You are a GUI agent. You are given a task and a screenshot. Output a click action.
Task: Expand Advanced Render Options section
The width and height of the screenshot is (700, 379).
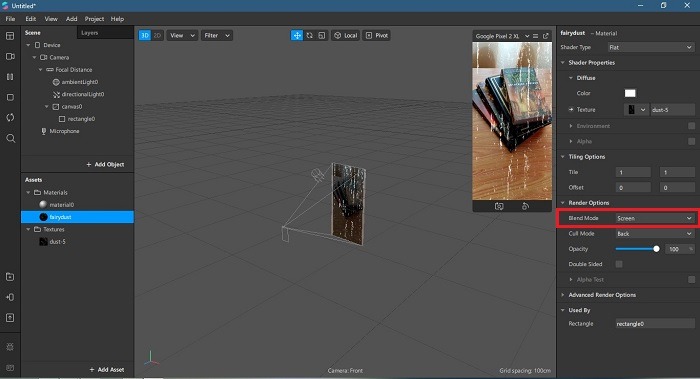coord(563,295)
